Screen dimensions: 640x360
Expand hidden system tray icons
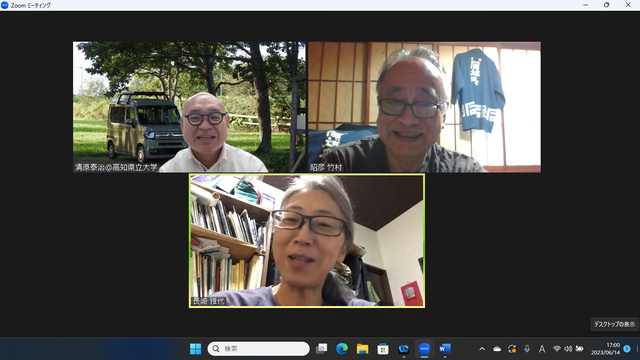(x=482, y=349)
